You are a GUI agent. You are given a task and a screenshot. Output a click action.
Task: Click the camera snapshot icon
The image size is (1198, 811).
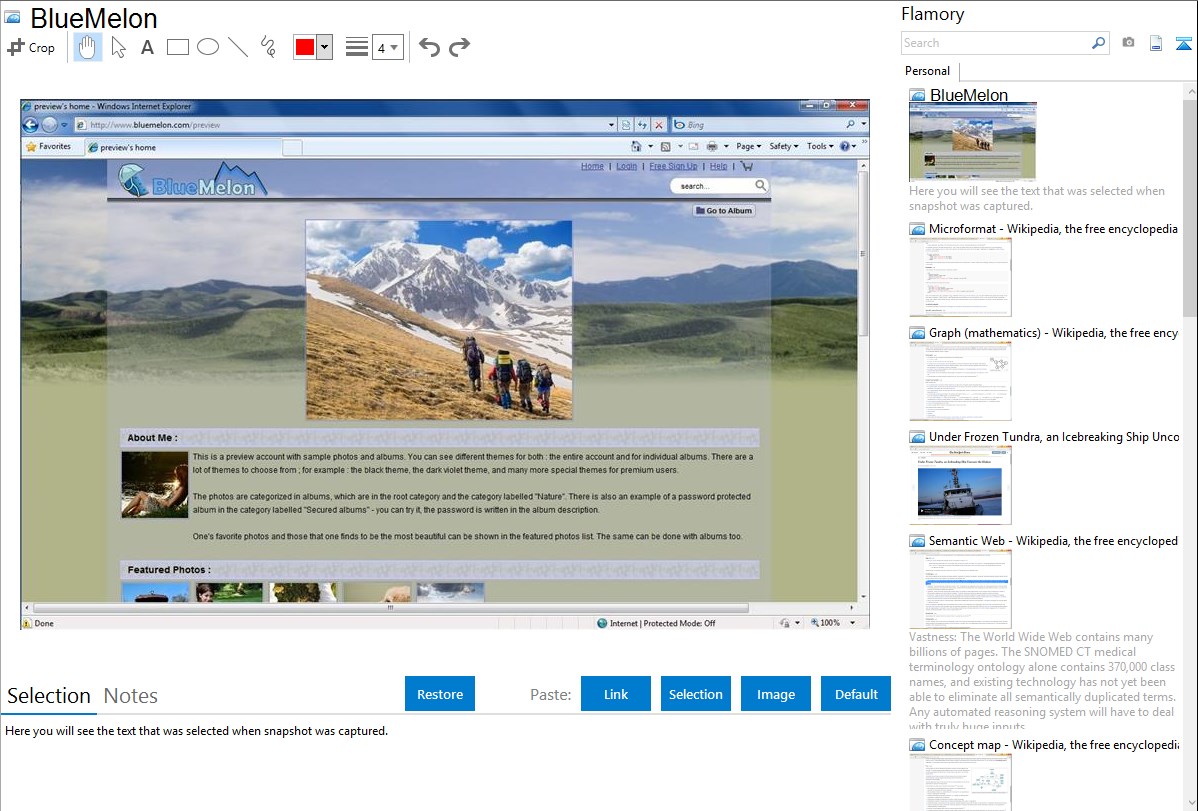[x=1128, y=43]
